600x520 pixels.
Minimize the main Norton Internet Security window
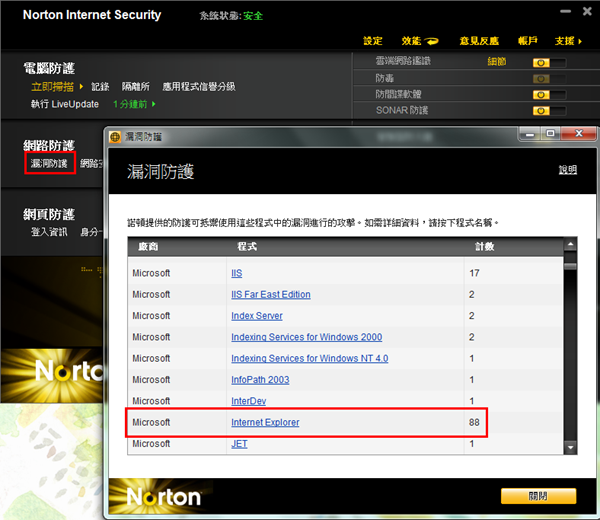pyautogui.click(x=566, y=11)
